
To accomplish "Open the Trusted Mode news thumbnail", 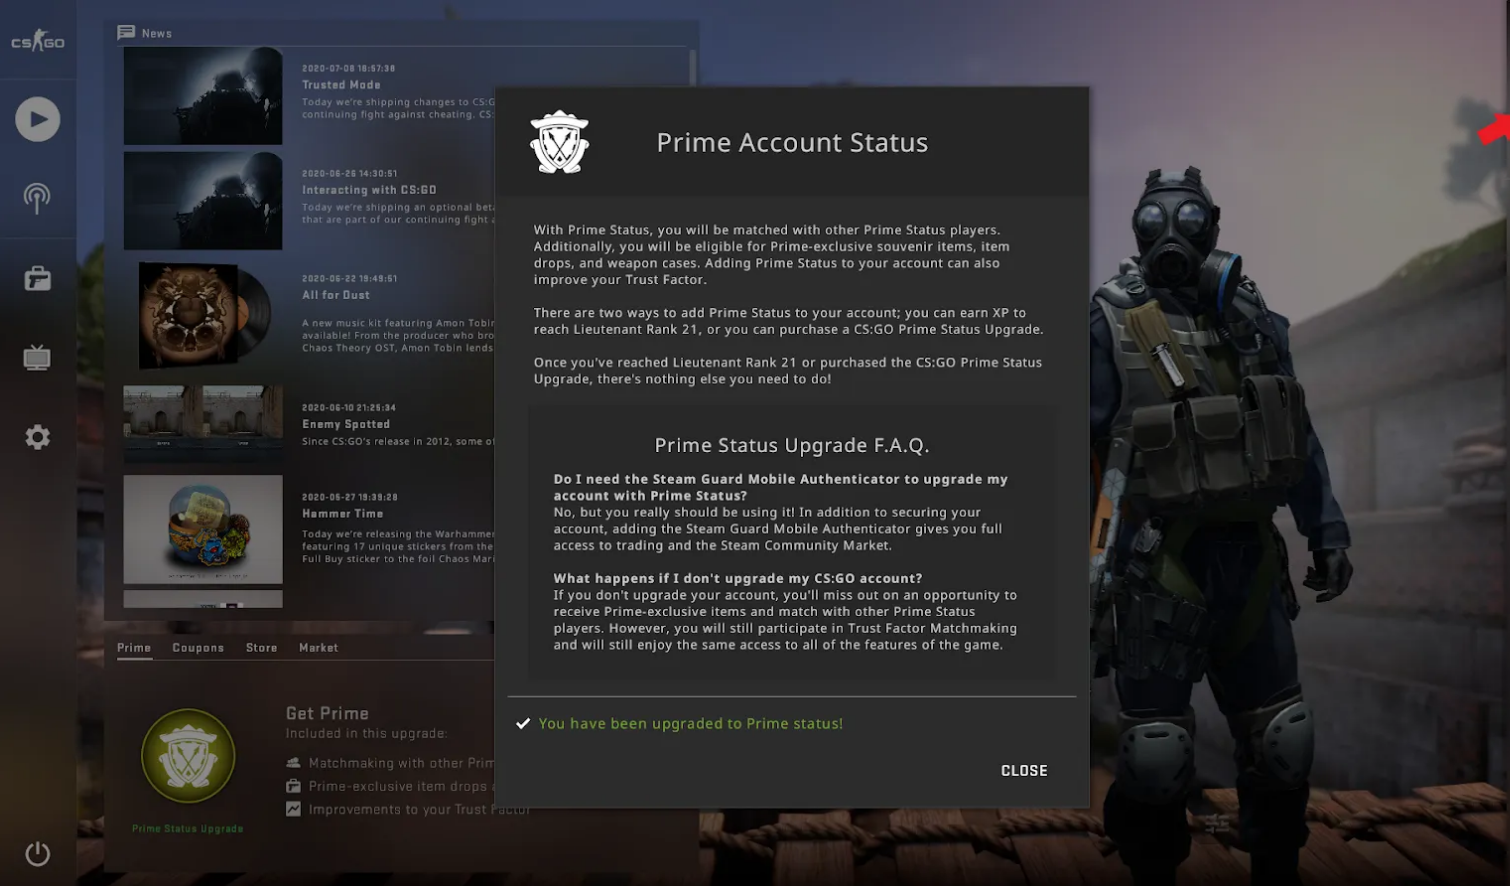I will coord(203,96).
